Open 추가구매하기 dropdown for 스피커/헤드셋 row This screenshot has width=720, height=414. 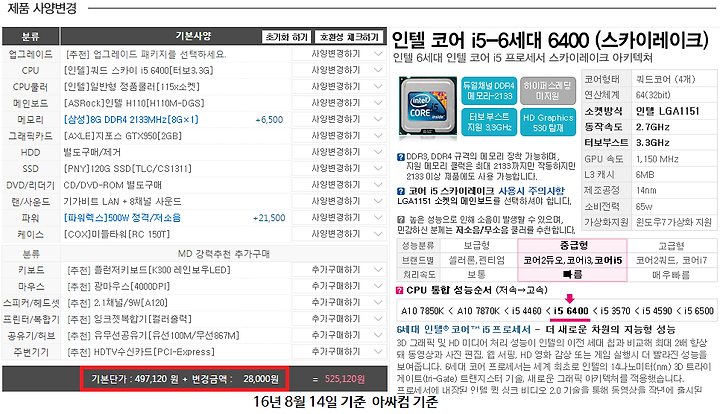[339, 302]
